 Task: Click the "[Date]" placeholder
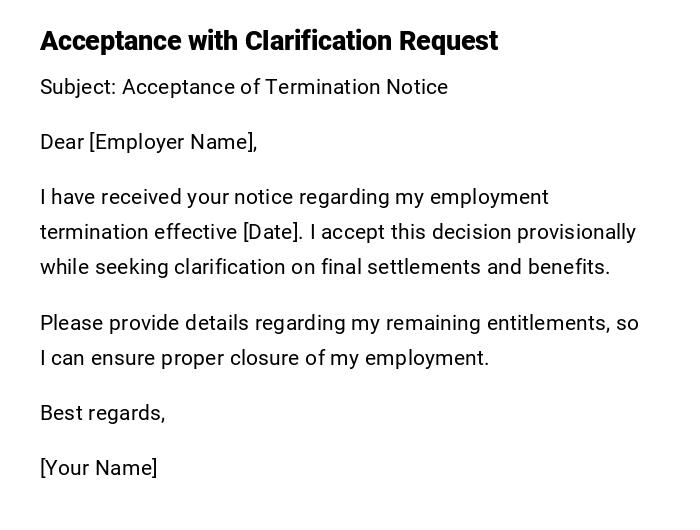(x=271, y=232)
